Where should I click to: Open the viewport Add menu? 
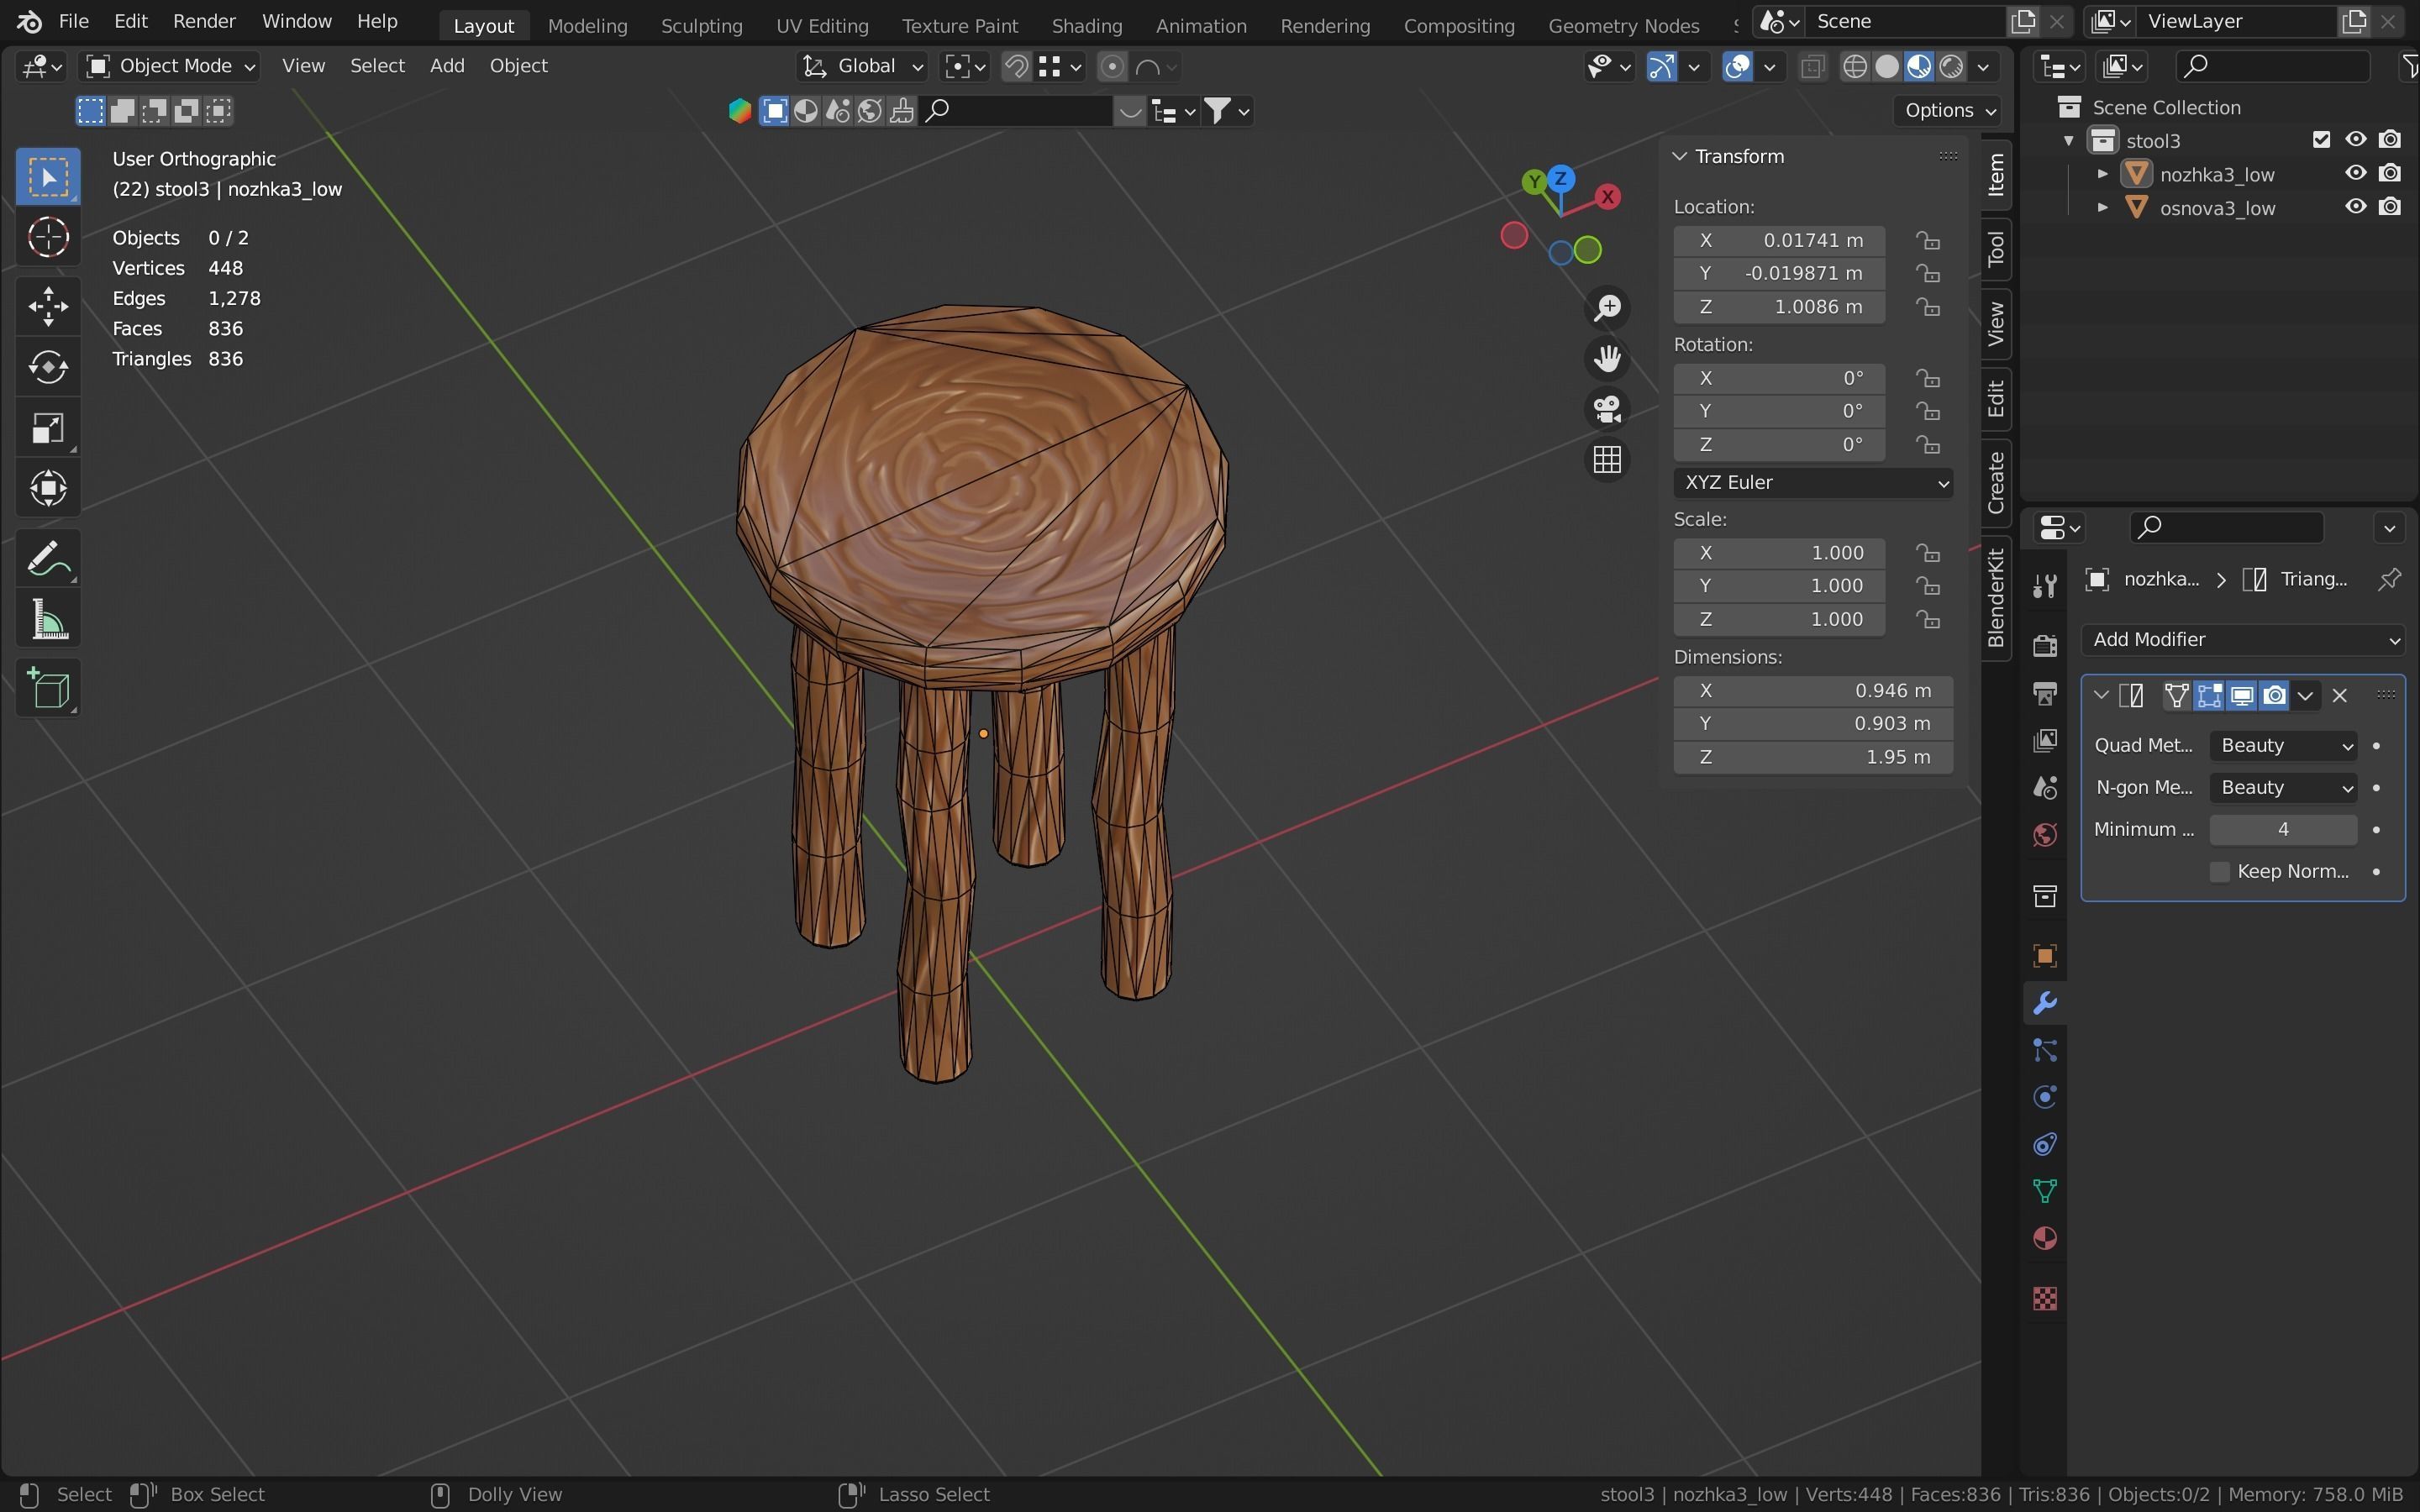[x=447, y=66]
